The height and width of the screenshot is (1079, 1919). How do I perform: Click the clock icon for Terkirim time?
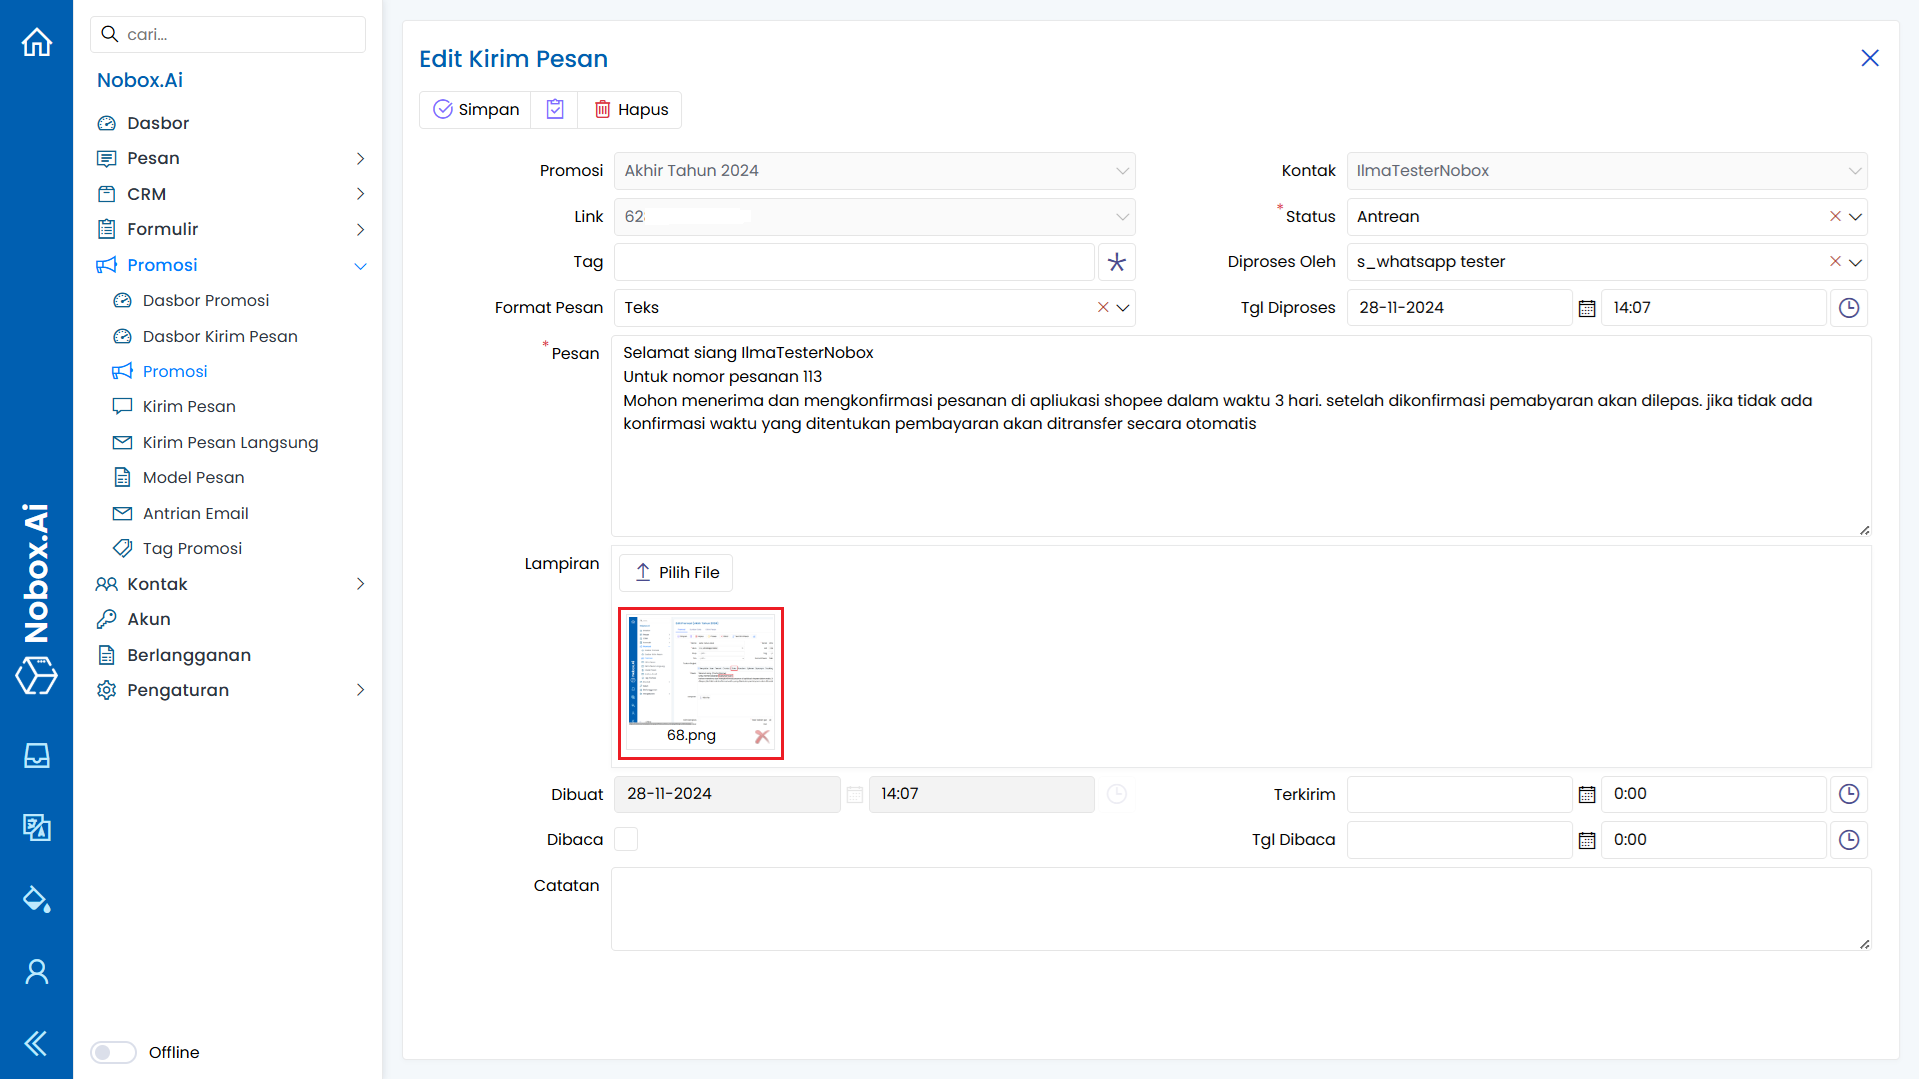(1848, 794)
